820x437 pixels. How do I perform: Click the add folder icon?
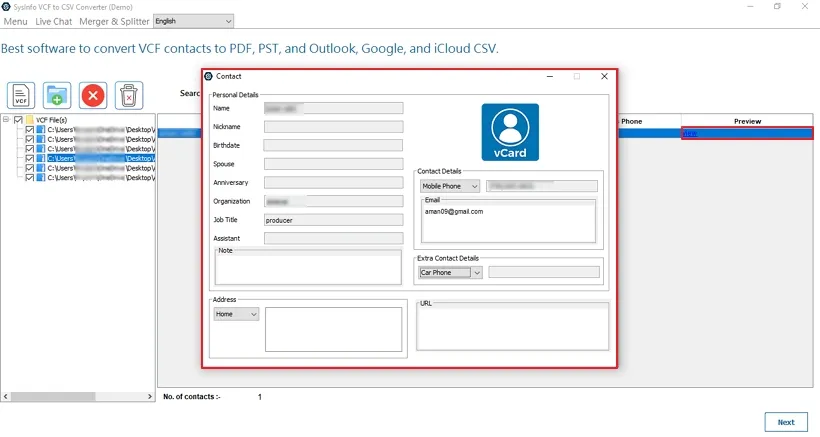pyautogui.click(x=57, y=95)
